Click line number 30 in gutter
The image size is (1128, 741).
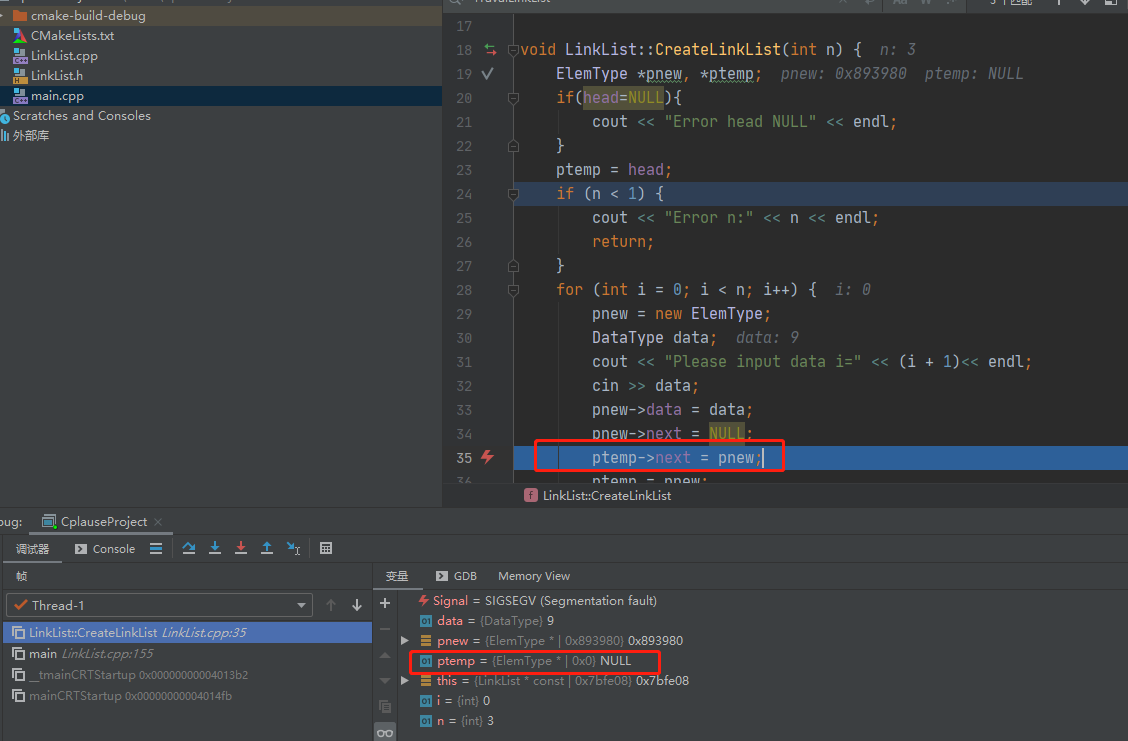tap(464, 338)
